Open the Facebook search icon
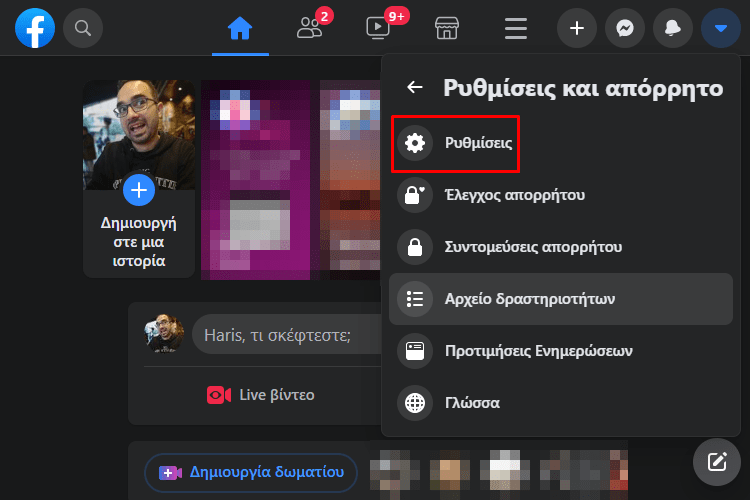This screenshot has height=500, width=750. 83,28
